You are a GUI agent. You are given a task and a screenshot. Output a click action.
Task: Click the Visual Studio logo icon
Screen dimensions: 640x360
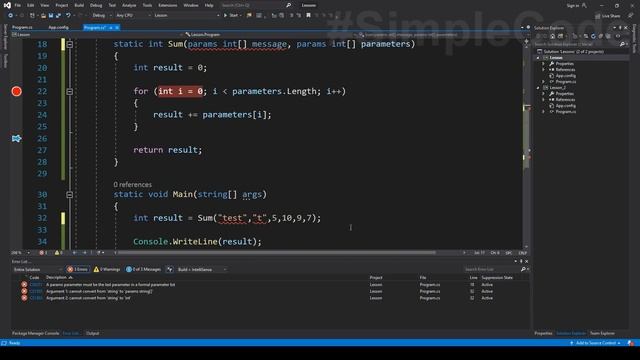7,5
